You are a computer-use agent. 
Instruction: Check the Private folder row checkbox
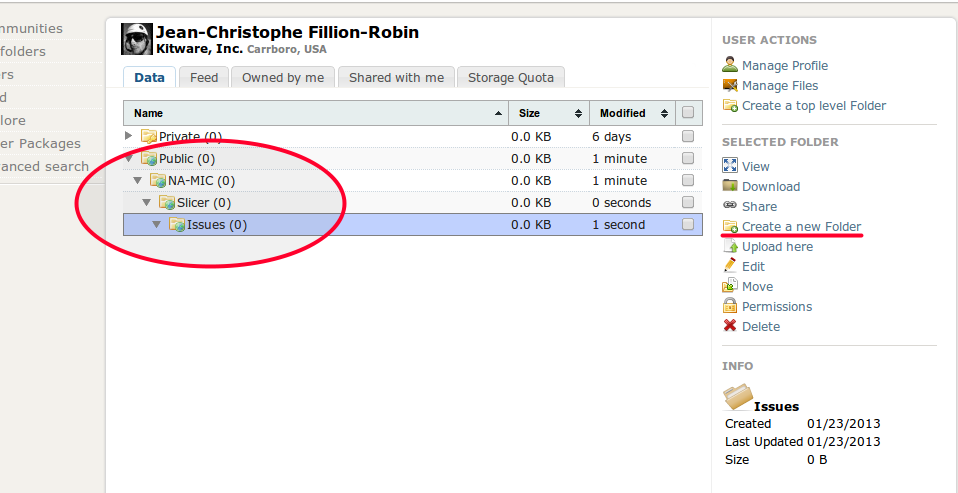[x=688, y=136]
